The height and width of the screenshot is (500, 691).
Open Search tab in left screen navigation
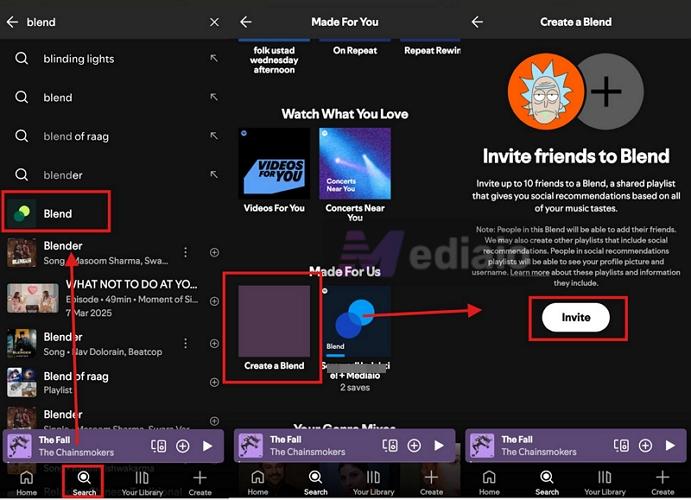pyautogui.click(x=84, y=482)
